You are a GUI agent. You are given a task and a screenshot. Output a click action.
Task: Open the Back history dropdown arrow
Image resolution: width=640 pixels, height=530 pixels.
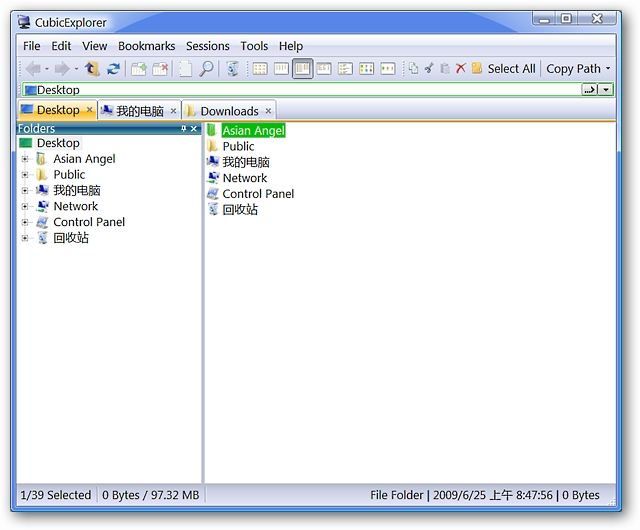pyautogui.click(x=47, y=69)
